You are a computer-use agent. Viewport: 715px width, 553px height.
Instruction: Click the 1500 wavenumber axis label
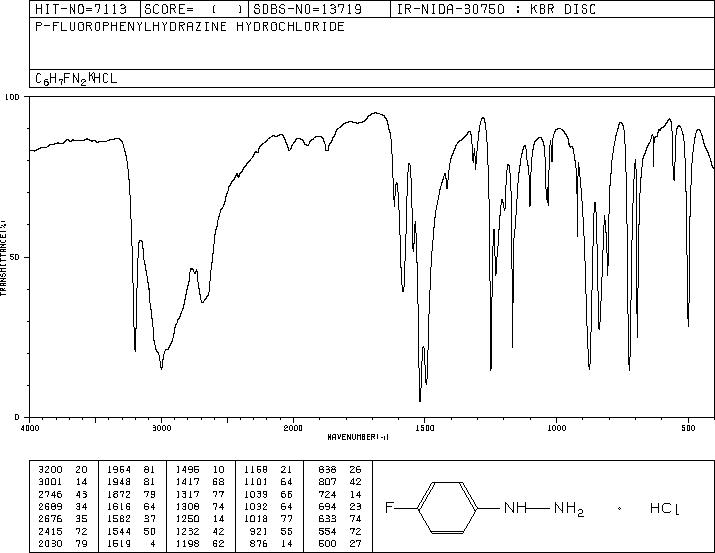(425, 428)
